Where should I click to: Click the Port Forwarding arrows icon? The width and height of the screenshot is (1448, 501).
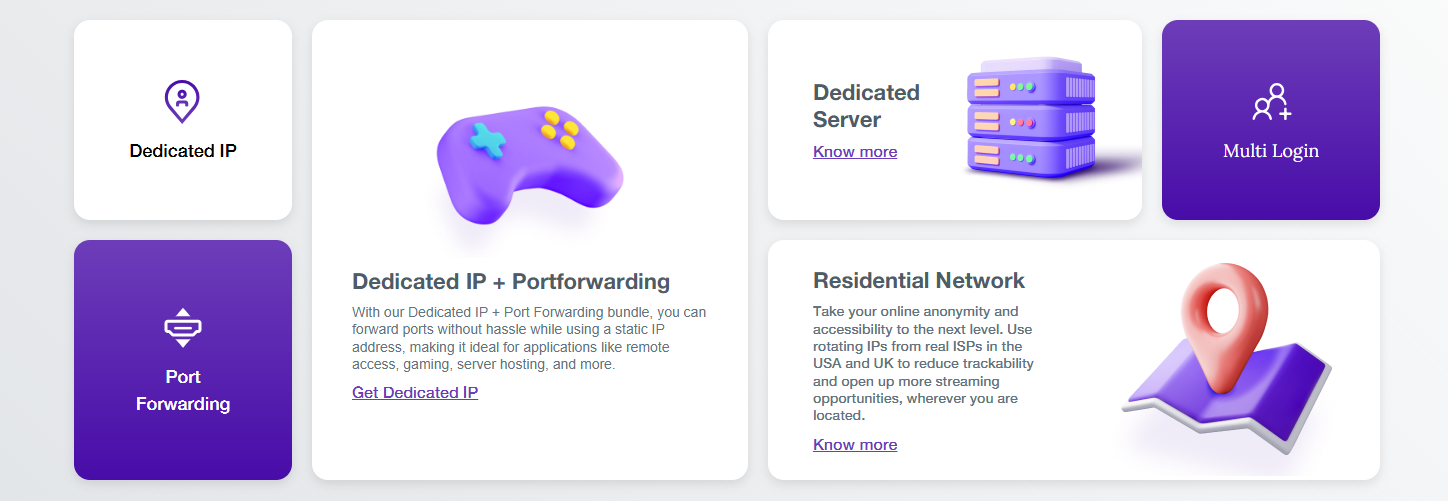click(x=183, y=327)
